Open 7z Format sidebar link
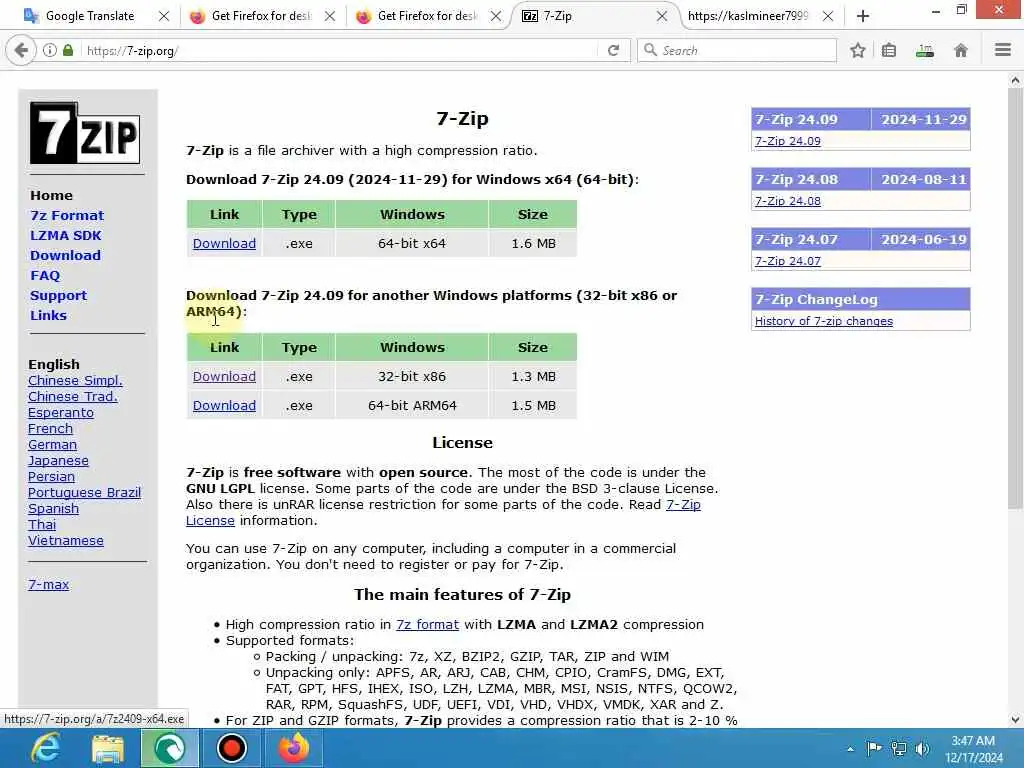 [x=67, y=216]
